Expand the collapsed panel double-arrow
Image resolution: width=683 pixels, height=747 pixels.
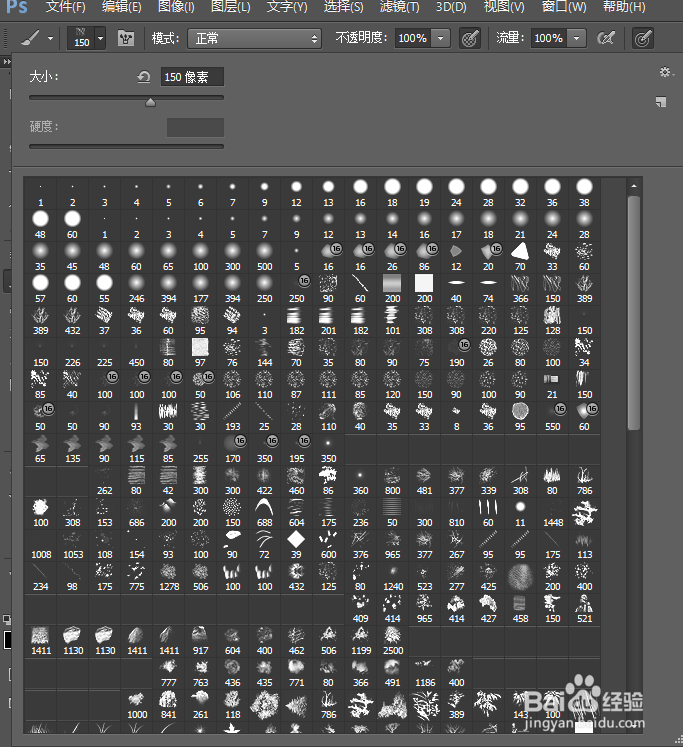[6, 61]
